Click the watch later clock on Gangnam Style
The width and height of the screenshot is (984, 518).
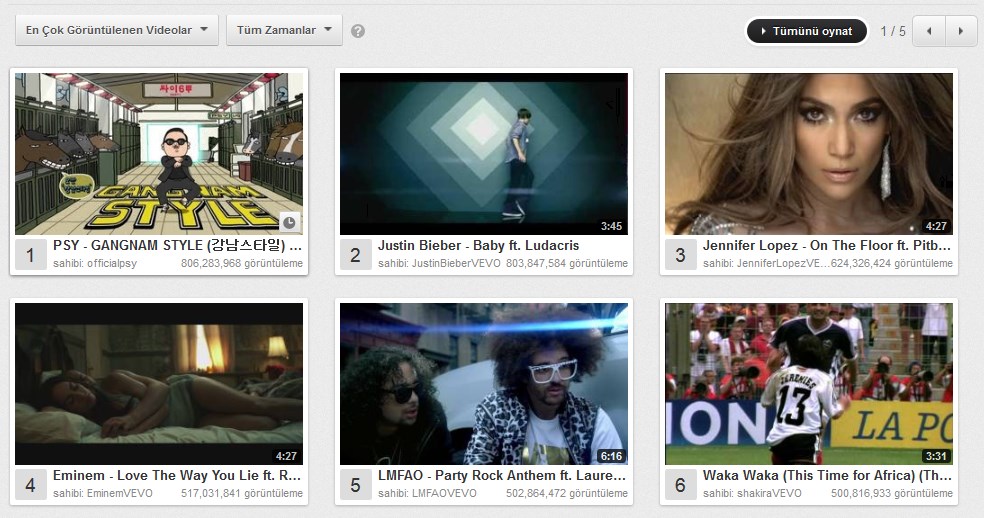(x=289, y=222)
